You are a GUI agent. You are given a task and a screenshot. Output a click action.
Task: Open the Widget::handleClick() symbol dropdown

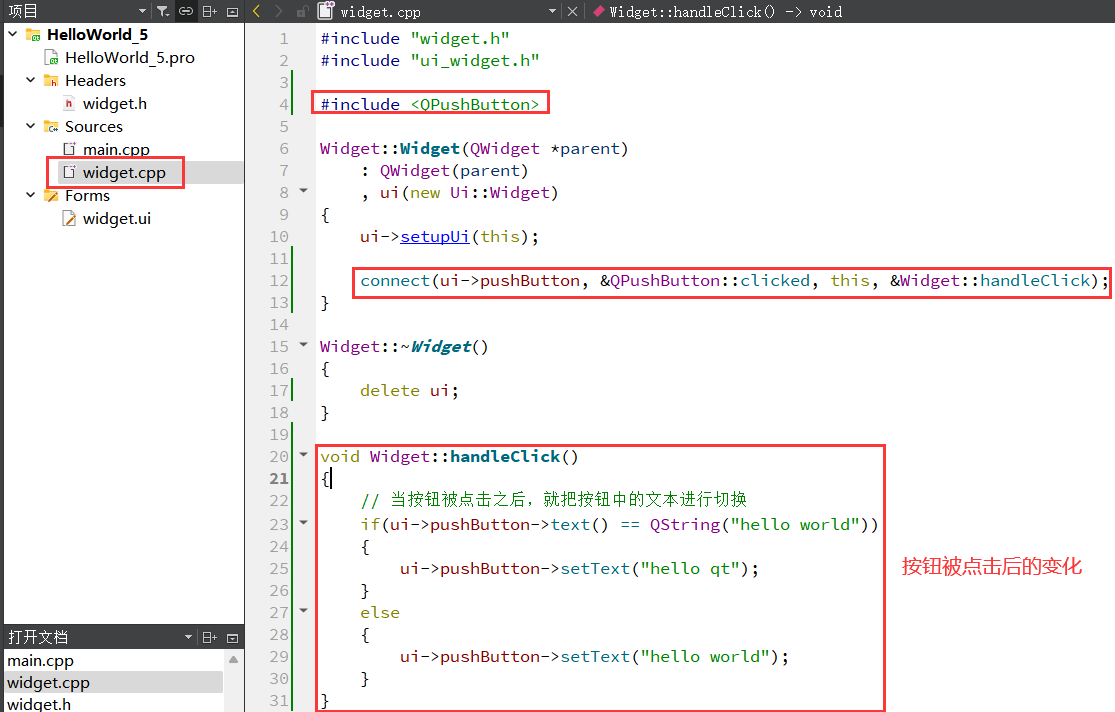[x=725, y=11]
